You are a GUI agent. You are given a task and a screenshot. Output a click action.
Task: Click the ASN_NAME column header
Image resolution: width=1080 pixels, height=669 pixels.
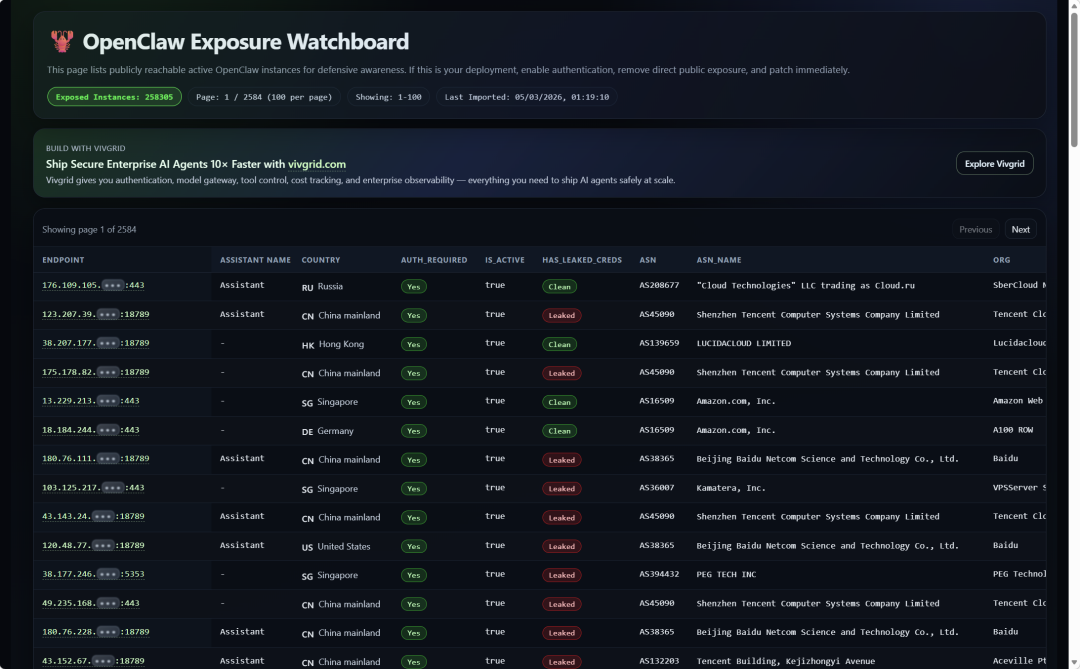pyautogui.click(x=719, y=260)
